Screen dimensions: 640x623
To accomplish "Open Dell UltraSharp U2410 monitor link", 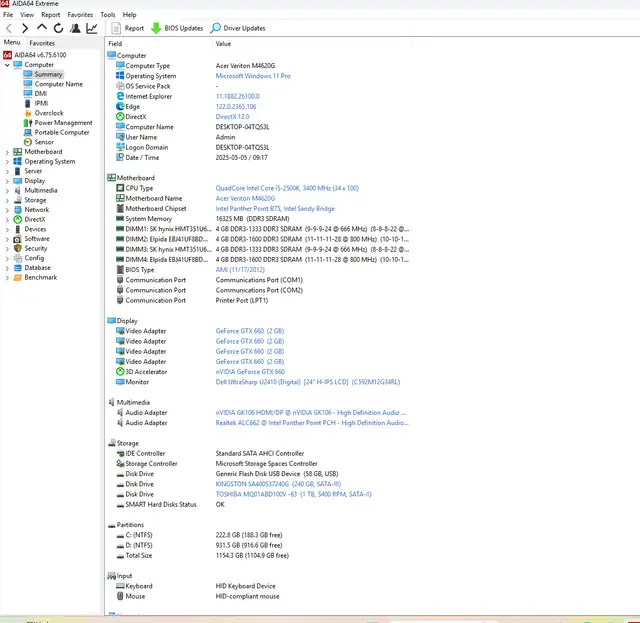I will click(x=308, y=382).
